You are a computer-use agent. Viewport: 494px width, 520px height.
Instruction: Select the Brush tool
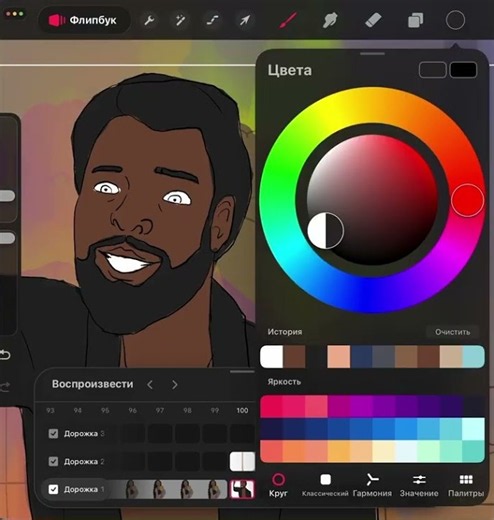coord(287,20)
